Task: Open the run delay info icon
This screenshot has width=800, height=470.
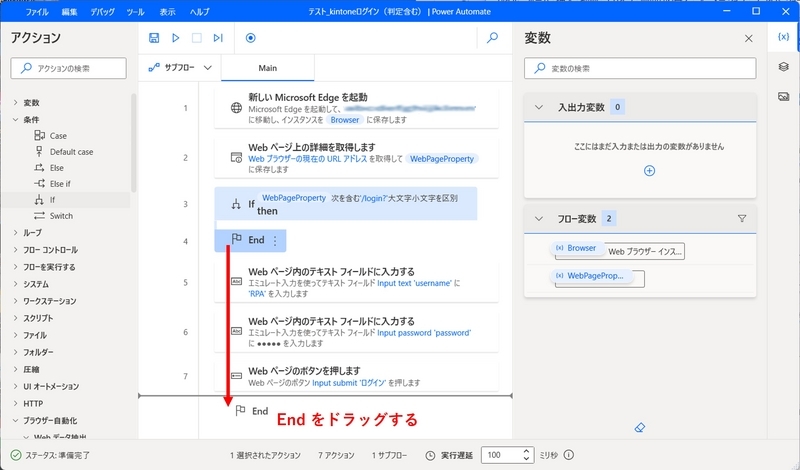Action: tap(569, 455)
